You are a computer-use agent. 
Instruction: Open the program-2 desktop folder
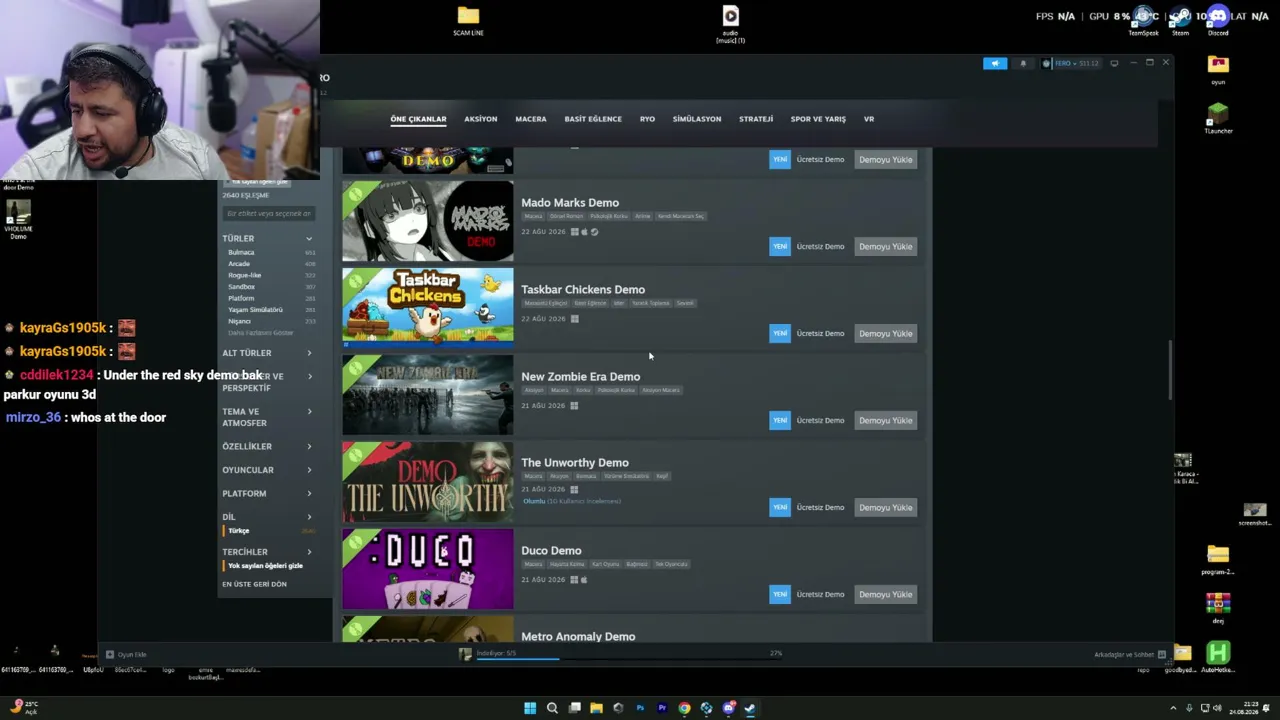point(1217,560)
